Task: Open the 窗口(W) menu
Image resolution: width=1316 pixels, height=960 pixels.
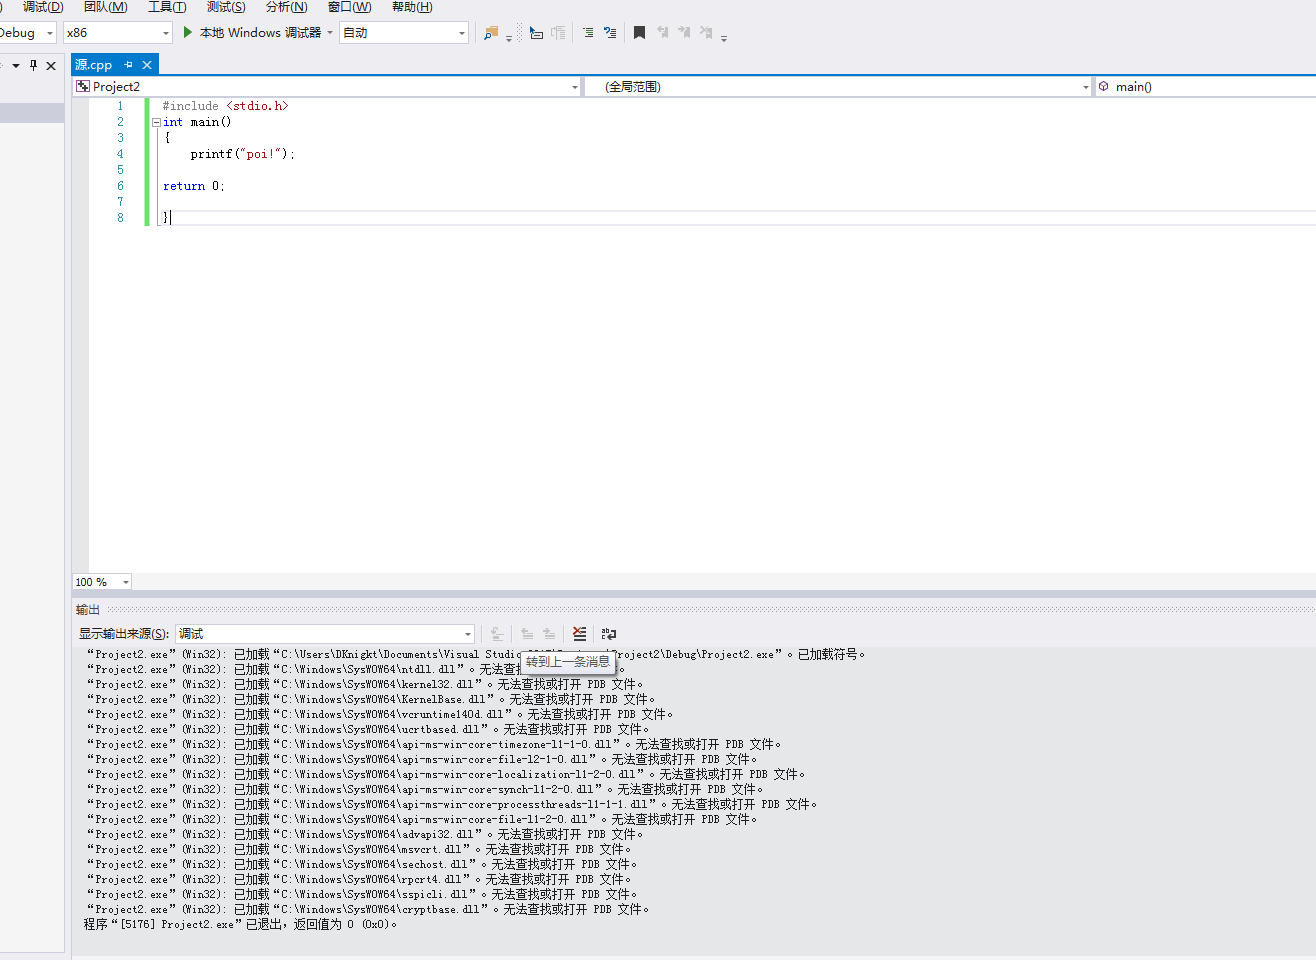Action: [x=350, y=7]
